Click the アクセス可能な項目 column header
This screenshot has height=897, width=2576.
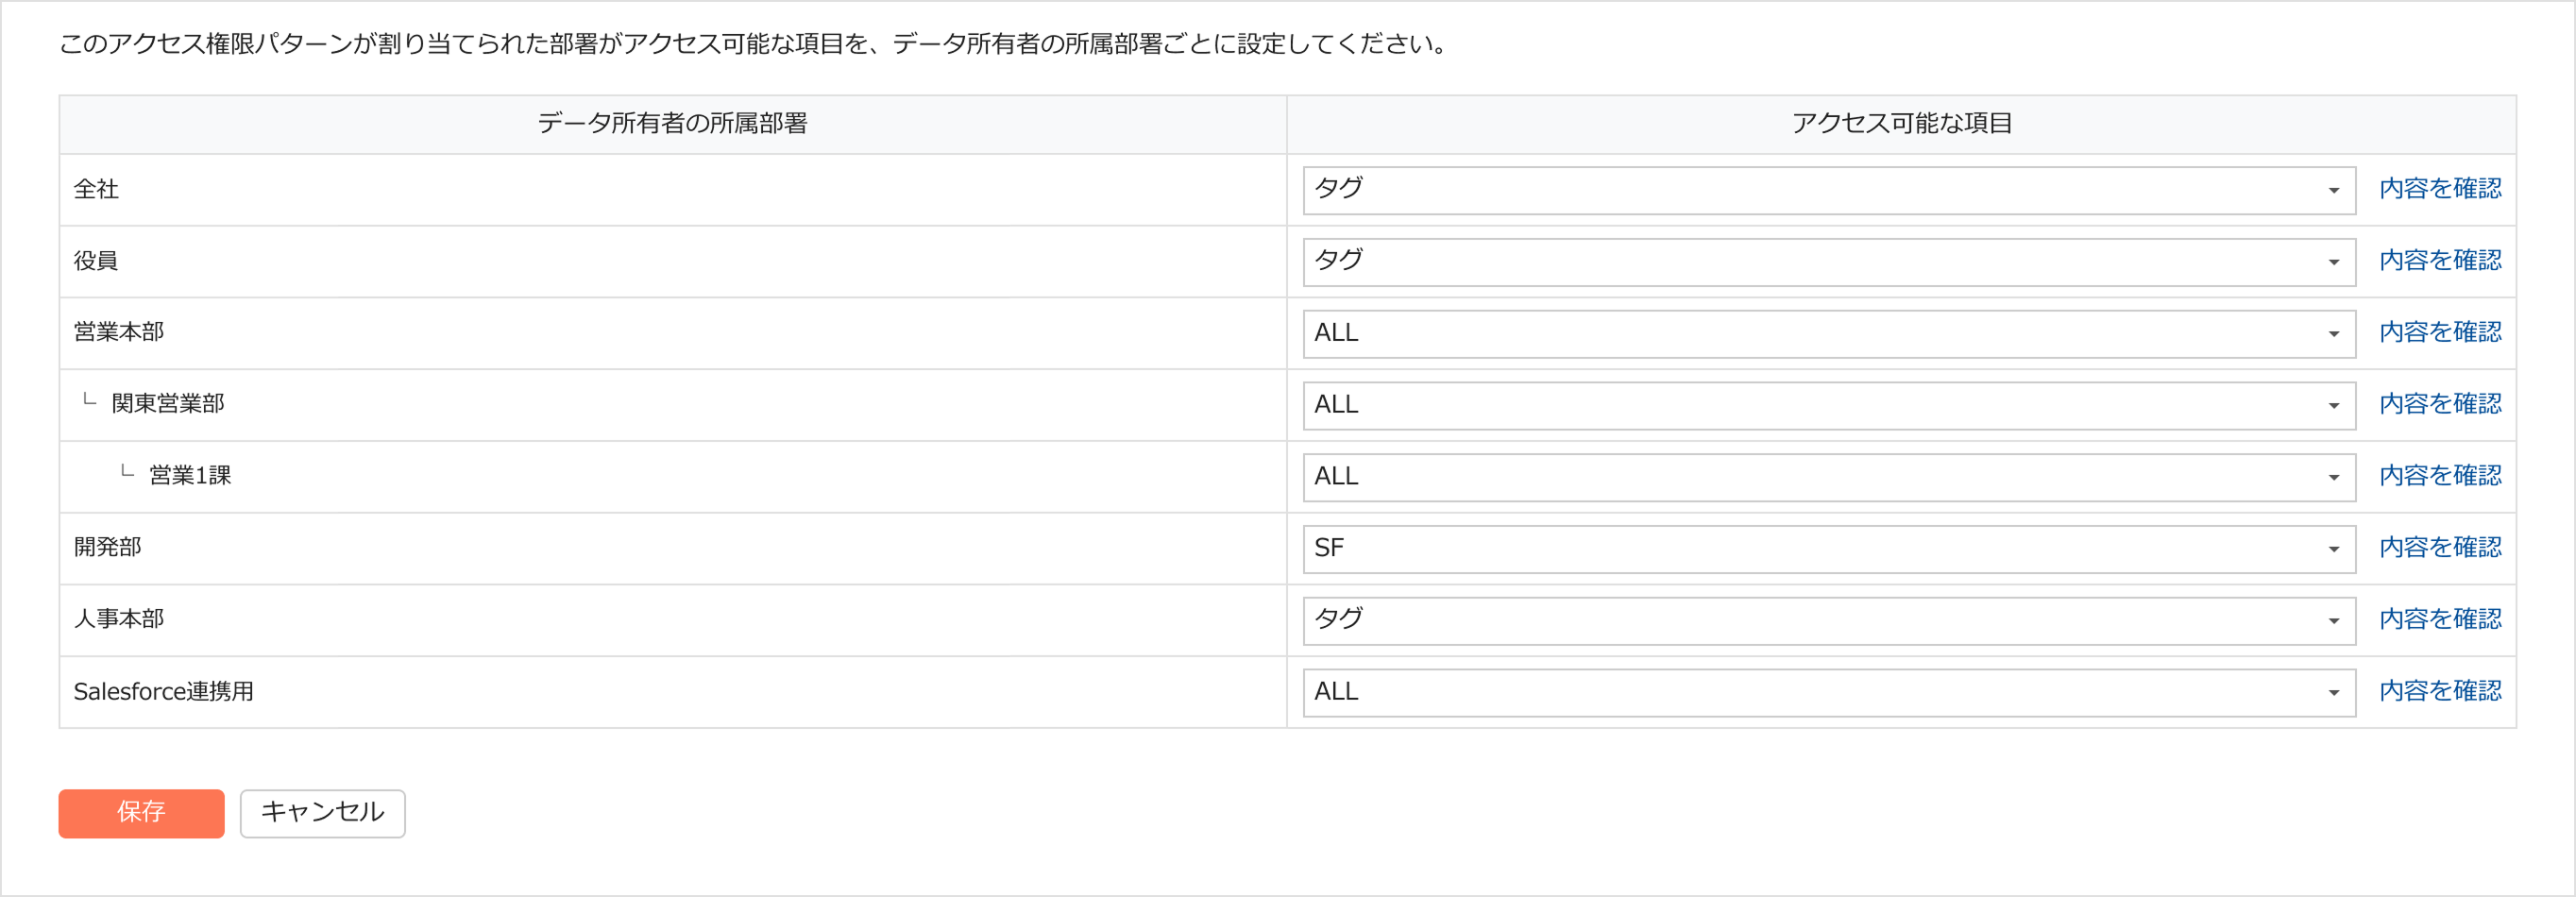(x=1901, y=124)
